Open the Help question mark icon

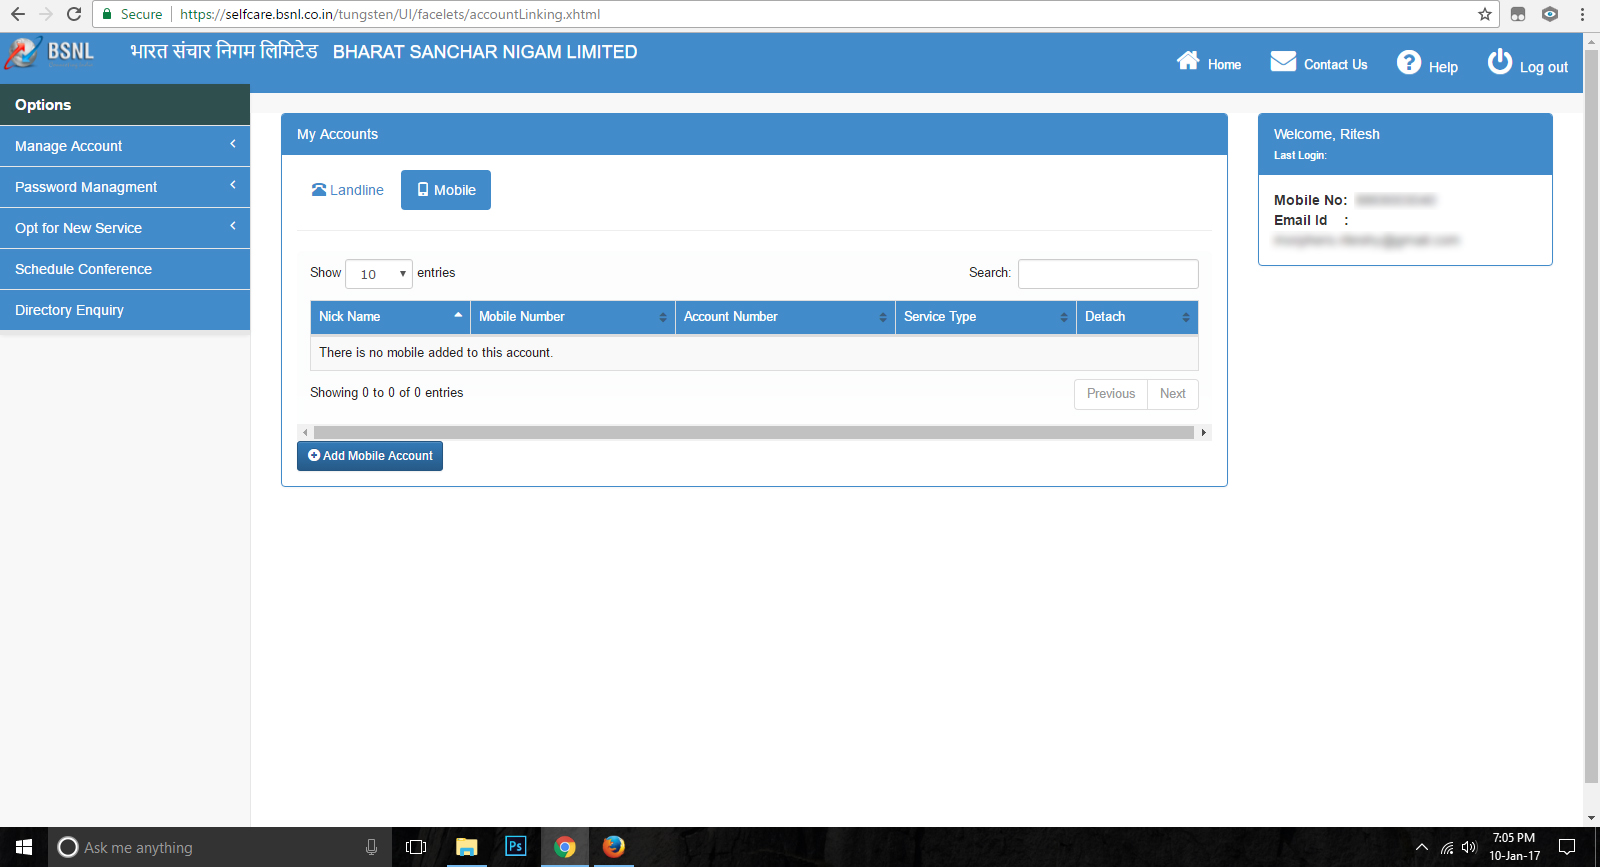(1409, 62)
